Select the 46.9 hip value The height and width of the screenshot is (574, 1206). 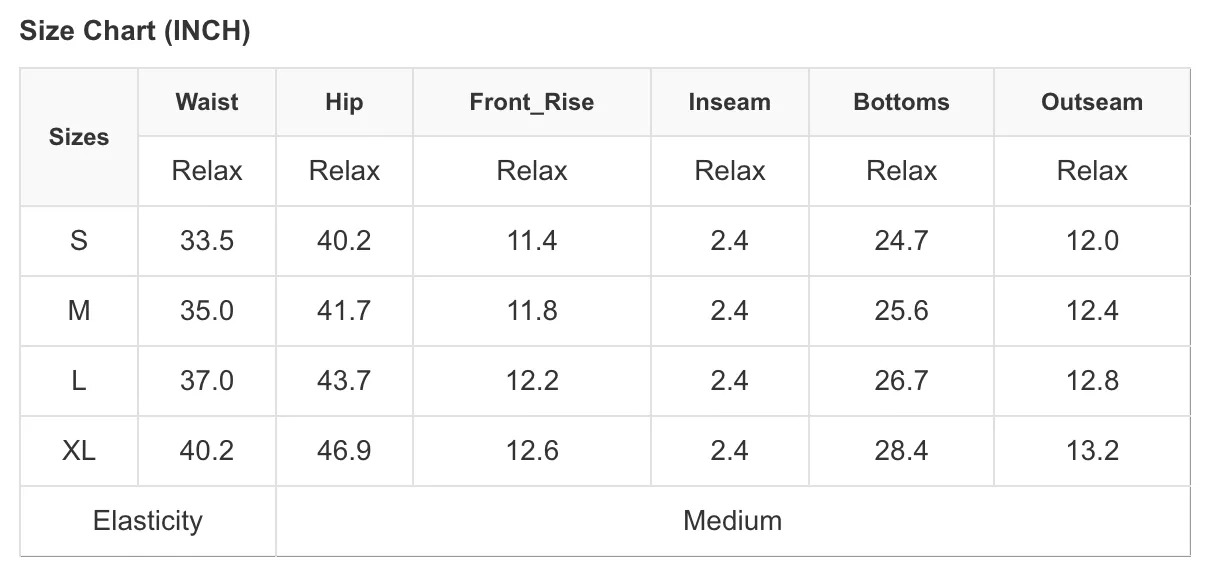344,451
